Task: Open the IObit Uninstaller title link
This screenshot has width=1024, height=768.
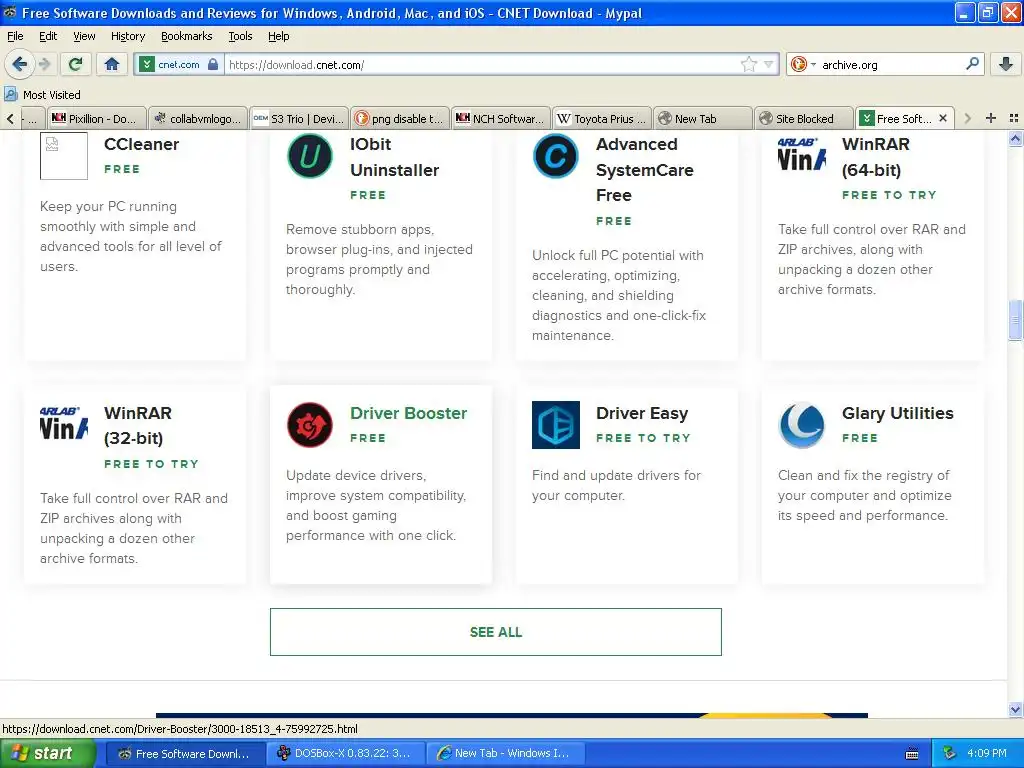Action: (394, 157)
